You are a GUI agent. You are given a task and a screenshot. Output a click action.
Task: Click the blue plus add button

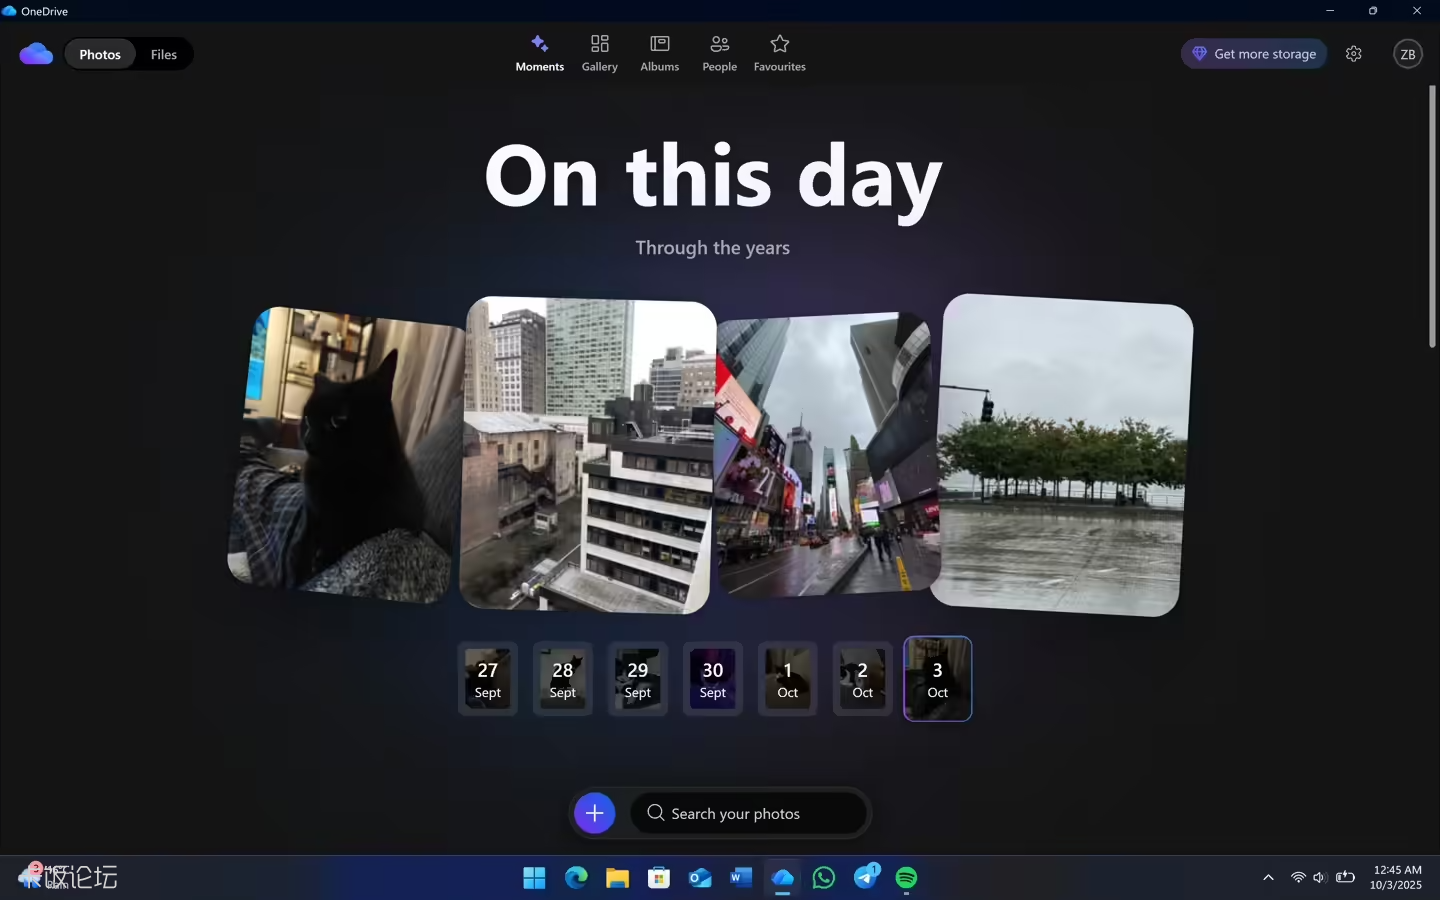pos(594,813)
